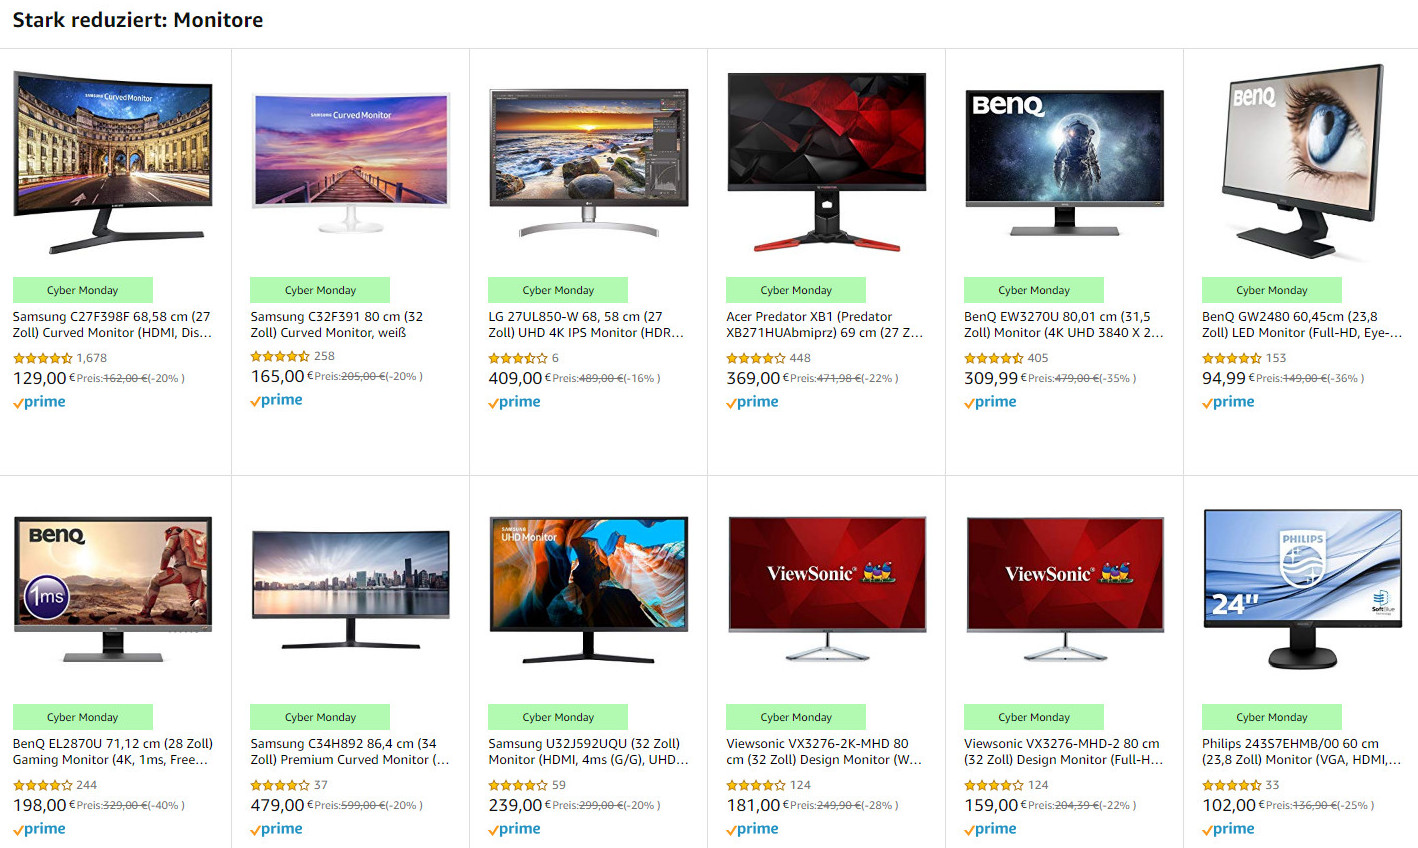Click Samsung C34H892 premium curved monitor title

click(x=350, y=751)
